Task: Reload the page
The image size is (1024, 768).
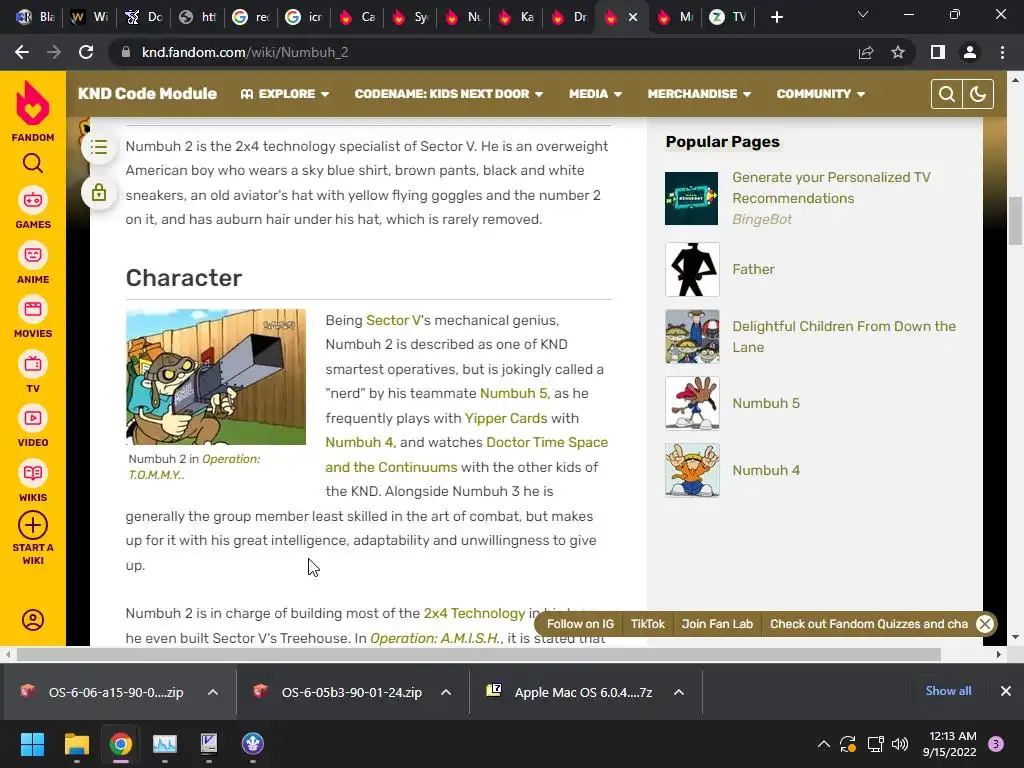Action: 86,52
